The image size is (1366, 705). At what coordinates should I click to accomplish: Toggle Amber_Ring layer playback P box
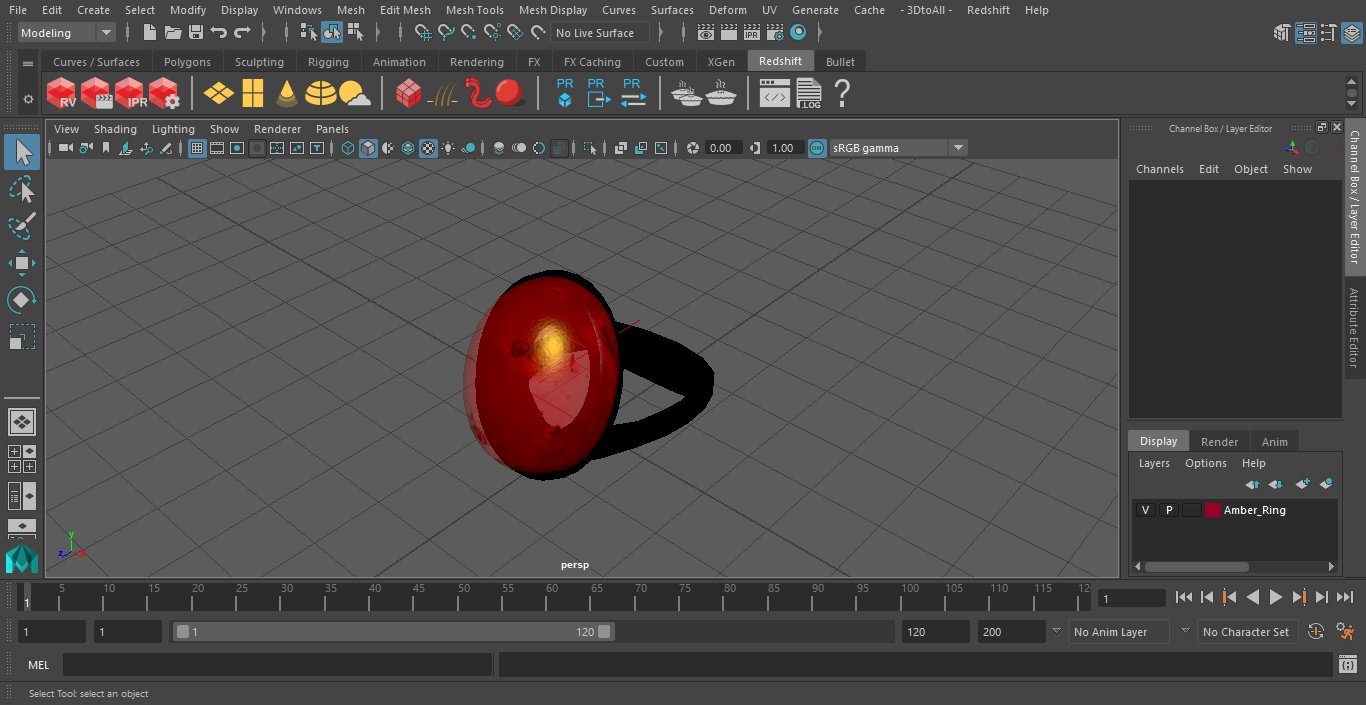coord(1168,510)
